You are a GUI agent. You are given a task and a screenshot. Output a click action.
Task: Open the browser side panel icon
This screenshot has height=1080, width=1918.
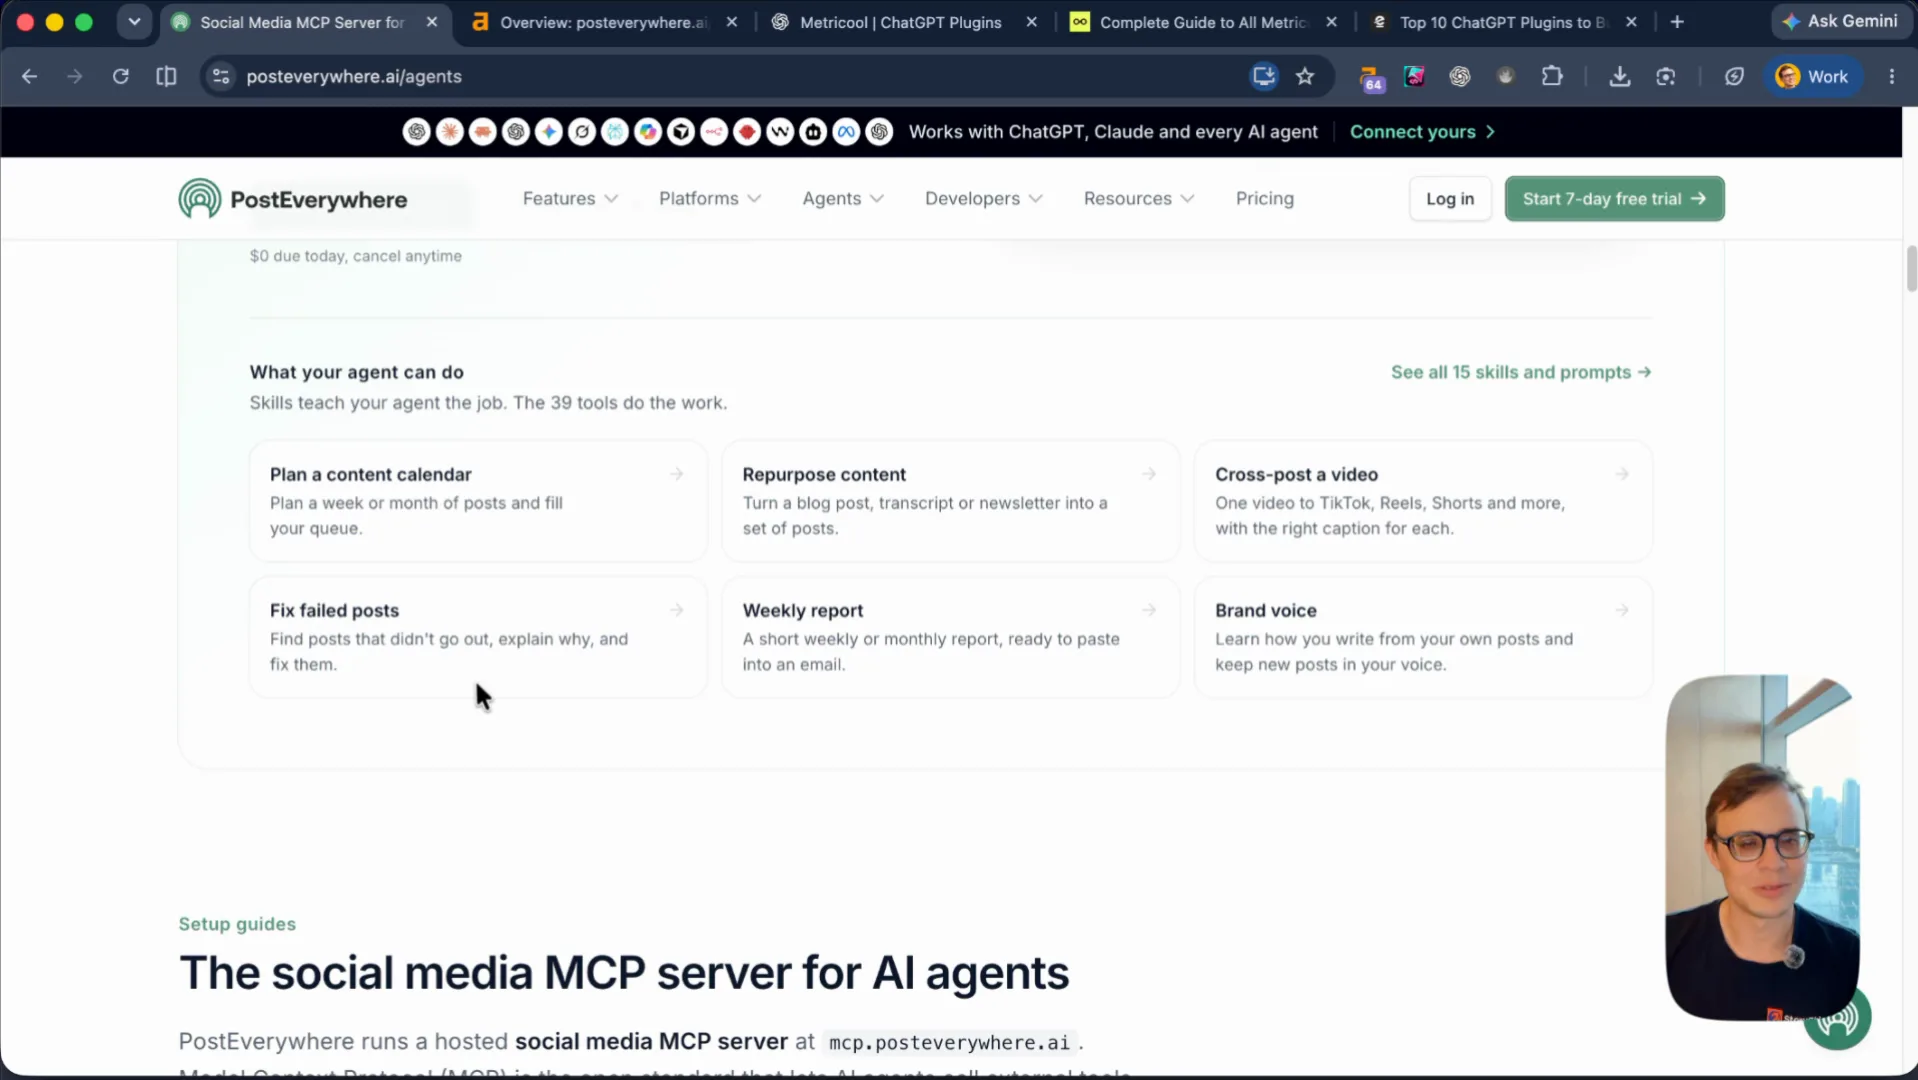pyautogui.click(x=167, y=76)
